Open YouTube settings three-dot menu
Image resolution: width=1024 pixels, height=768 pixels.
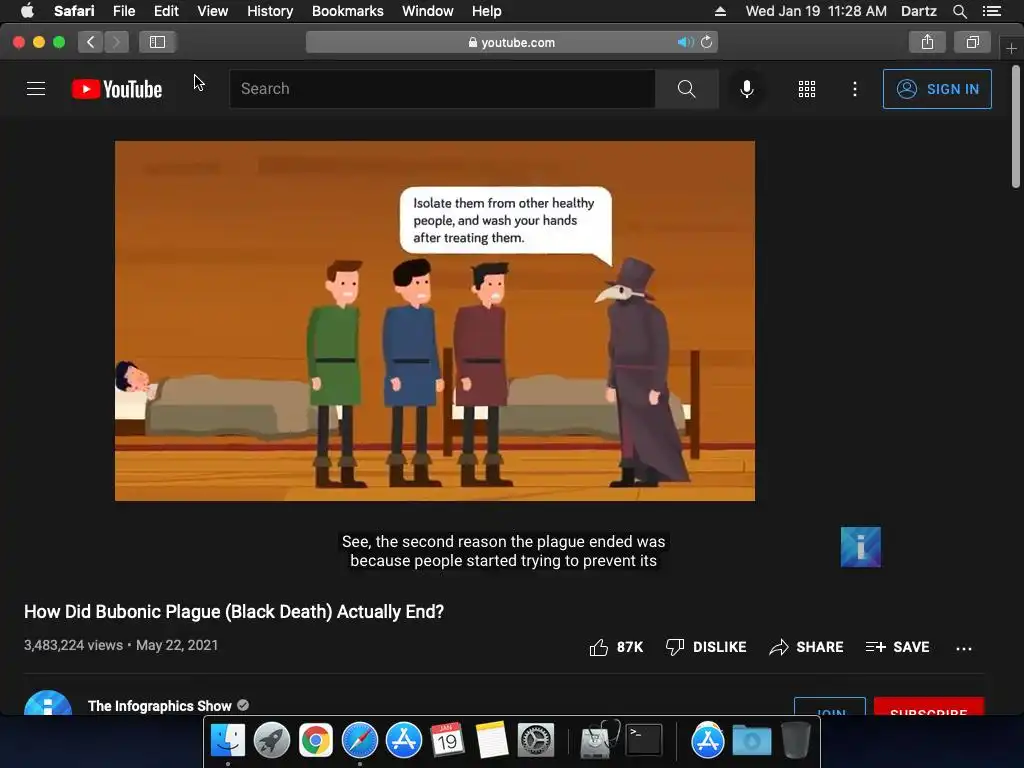point(855,89)
